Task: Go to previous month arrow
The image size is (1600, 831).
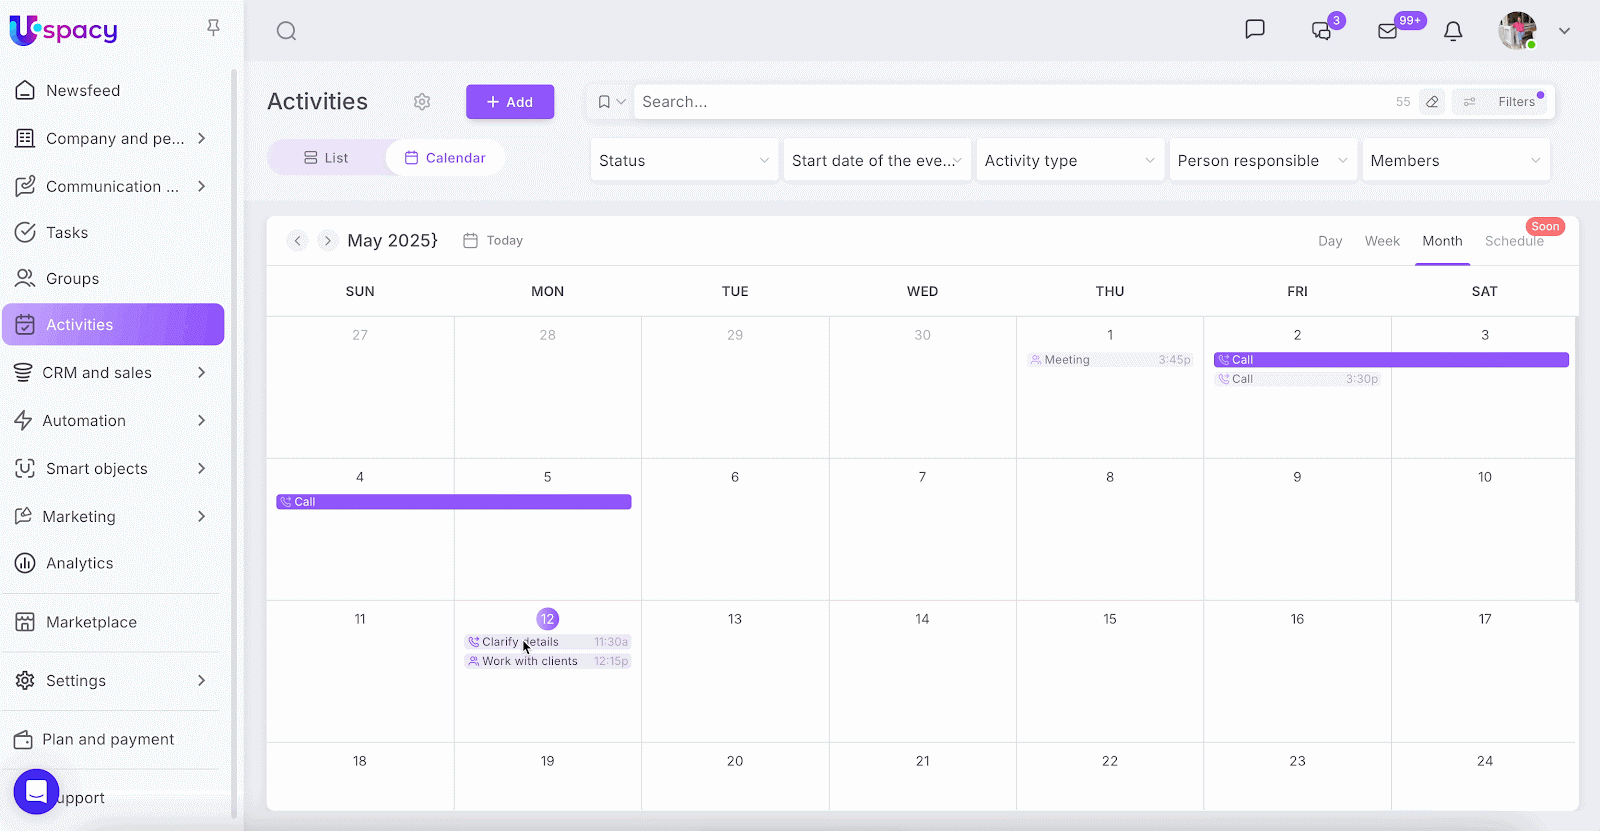Action: (x=297, y=241)
